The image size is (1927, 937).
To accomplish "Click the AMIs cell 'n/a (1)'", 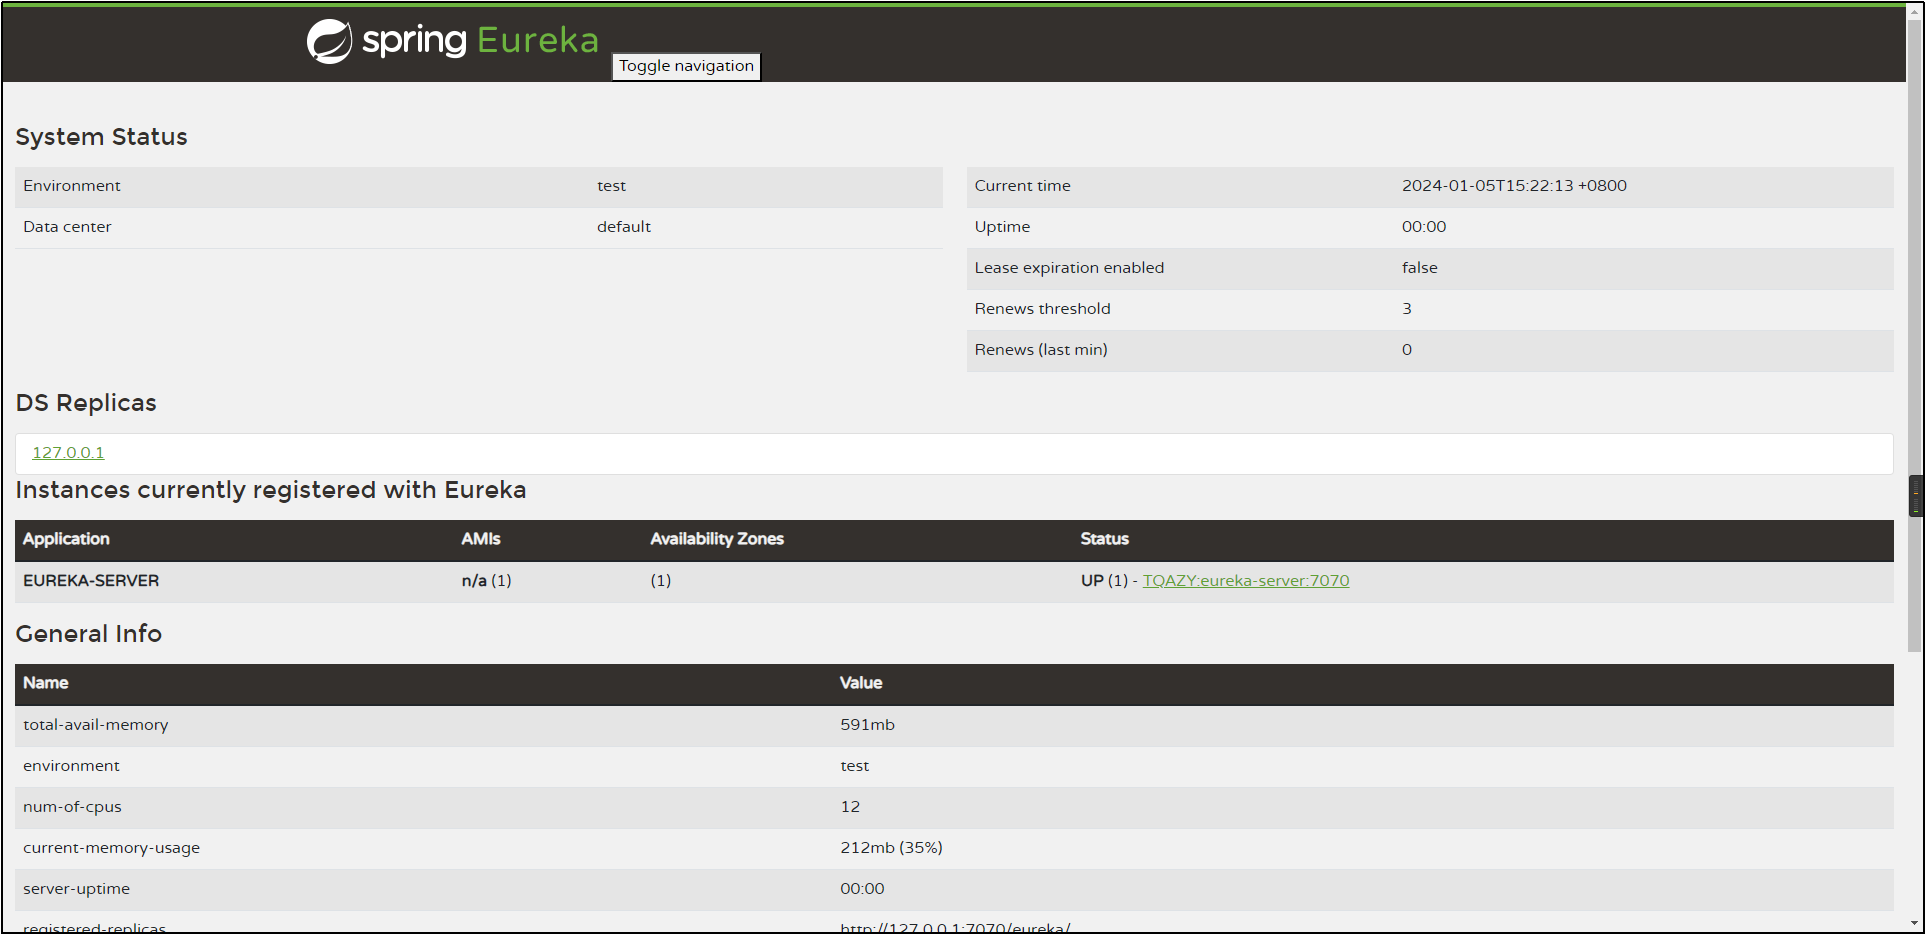I will click(486, 581).
